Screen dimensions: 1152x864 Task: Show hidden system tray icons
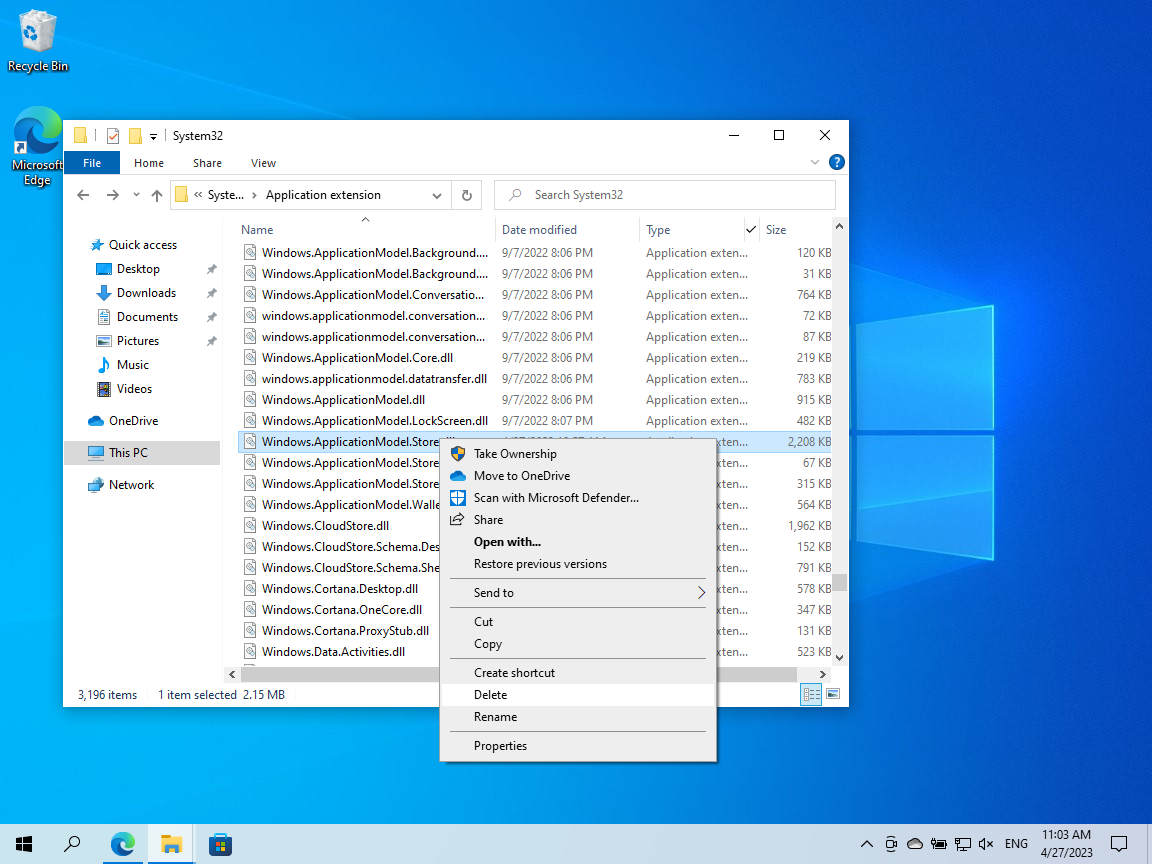point(866,844)
